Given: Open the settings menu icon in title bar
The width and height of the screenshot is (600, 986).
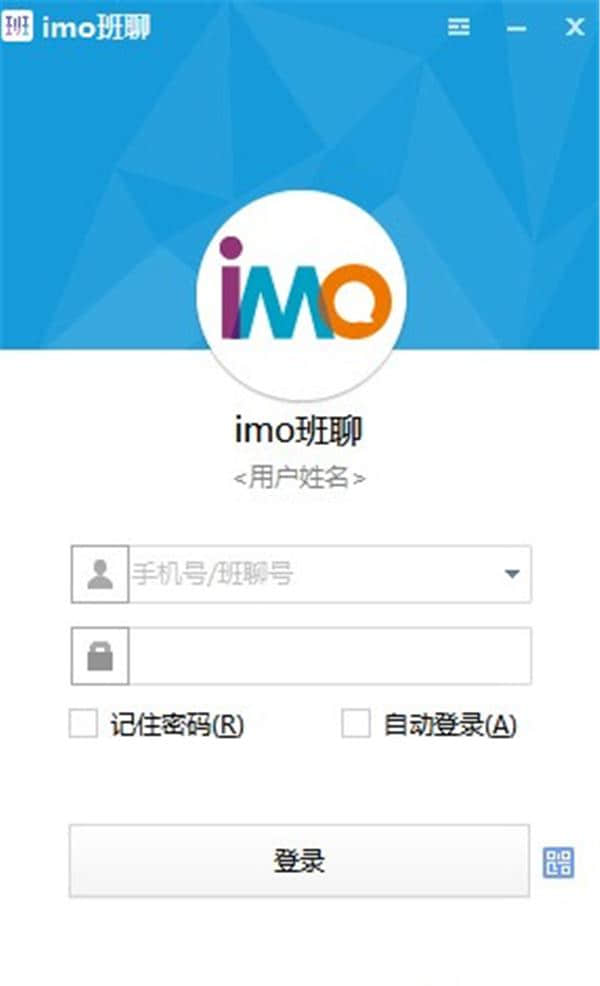Looking at the screenshot, I should click(x=458, y=27).
